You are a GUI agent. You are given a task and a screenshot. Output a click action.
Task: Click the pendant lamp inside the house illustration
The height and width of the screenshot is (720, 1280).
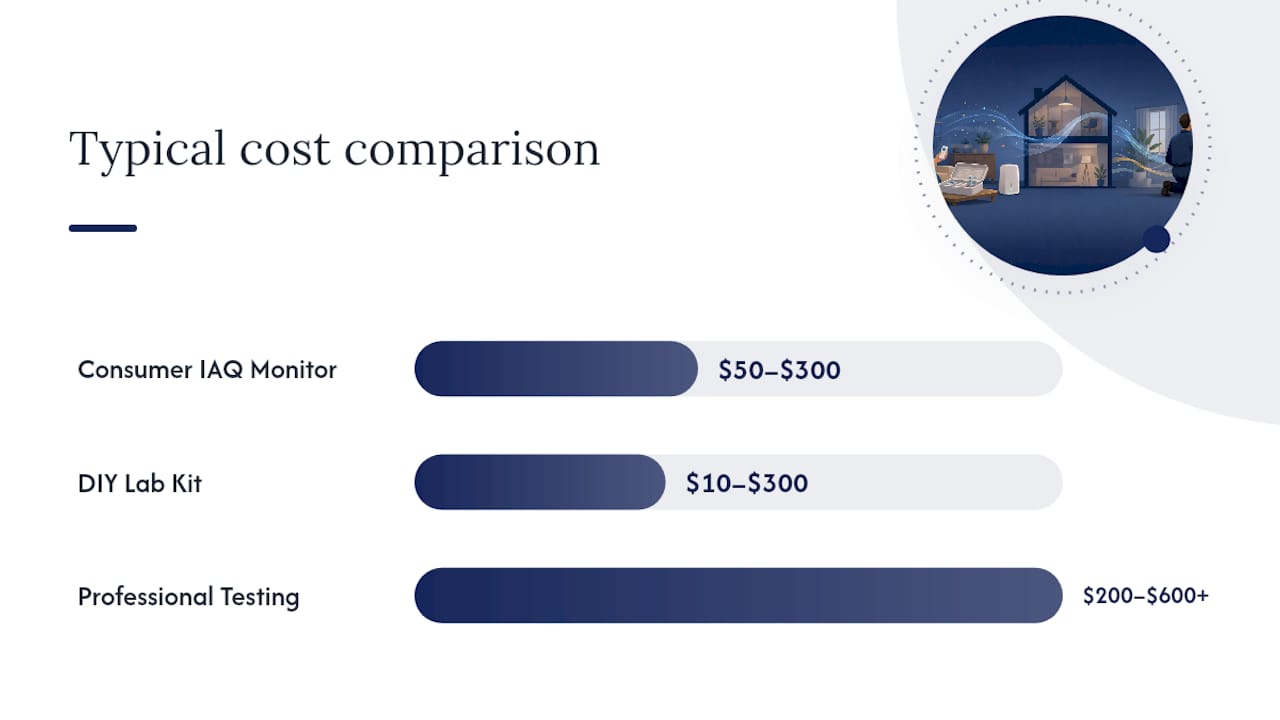1065,98
